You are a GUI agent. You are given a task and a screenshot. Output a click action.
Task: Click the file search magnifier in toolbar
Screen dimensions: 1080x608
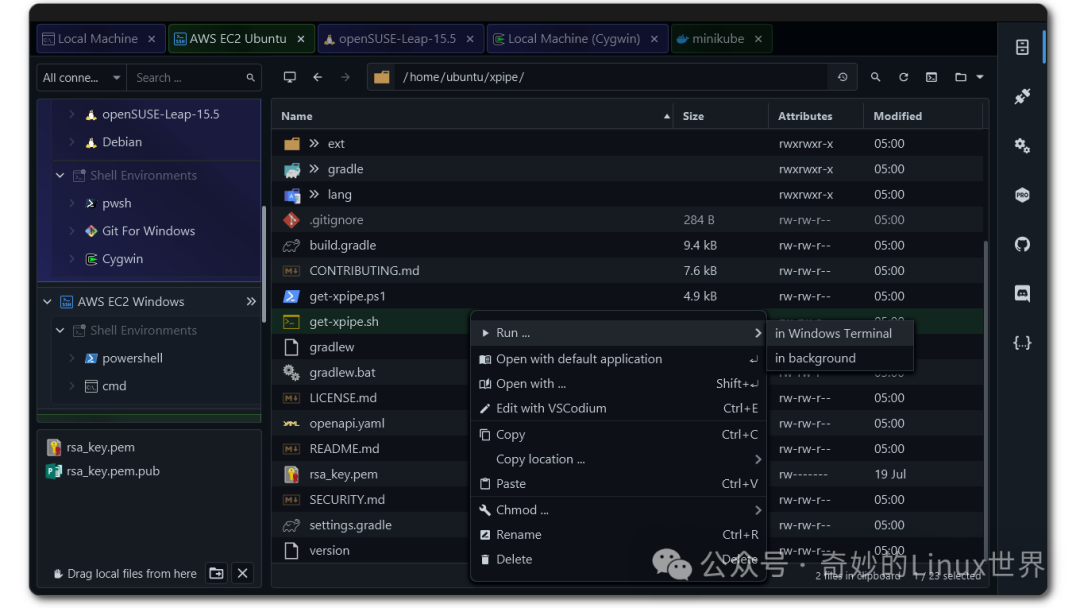(875, 77)
